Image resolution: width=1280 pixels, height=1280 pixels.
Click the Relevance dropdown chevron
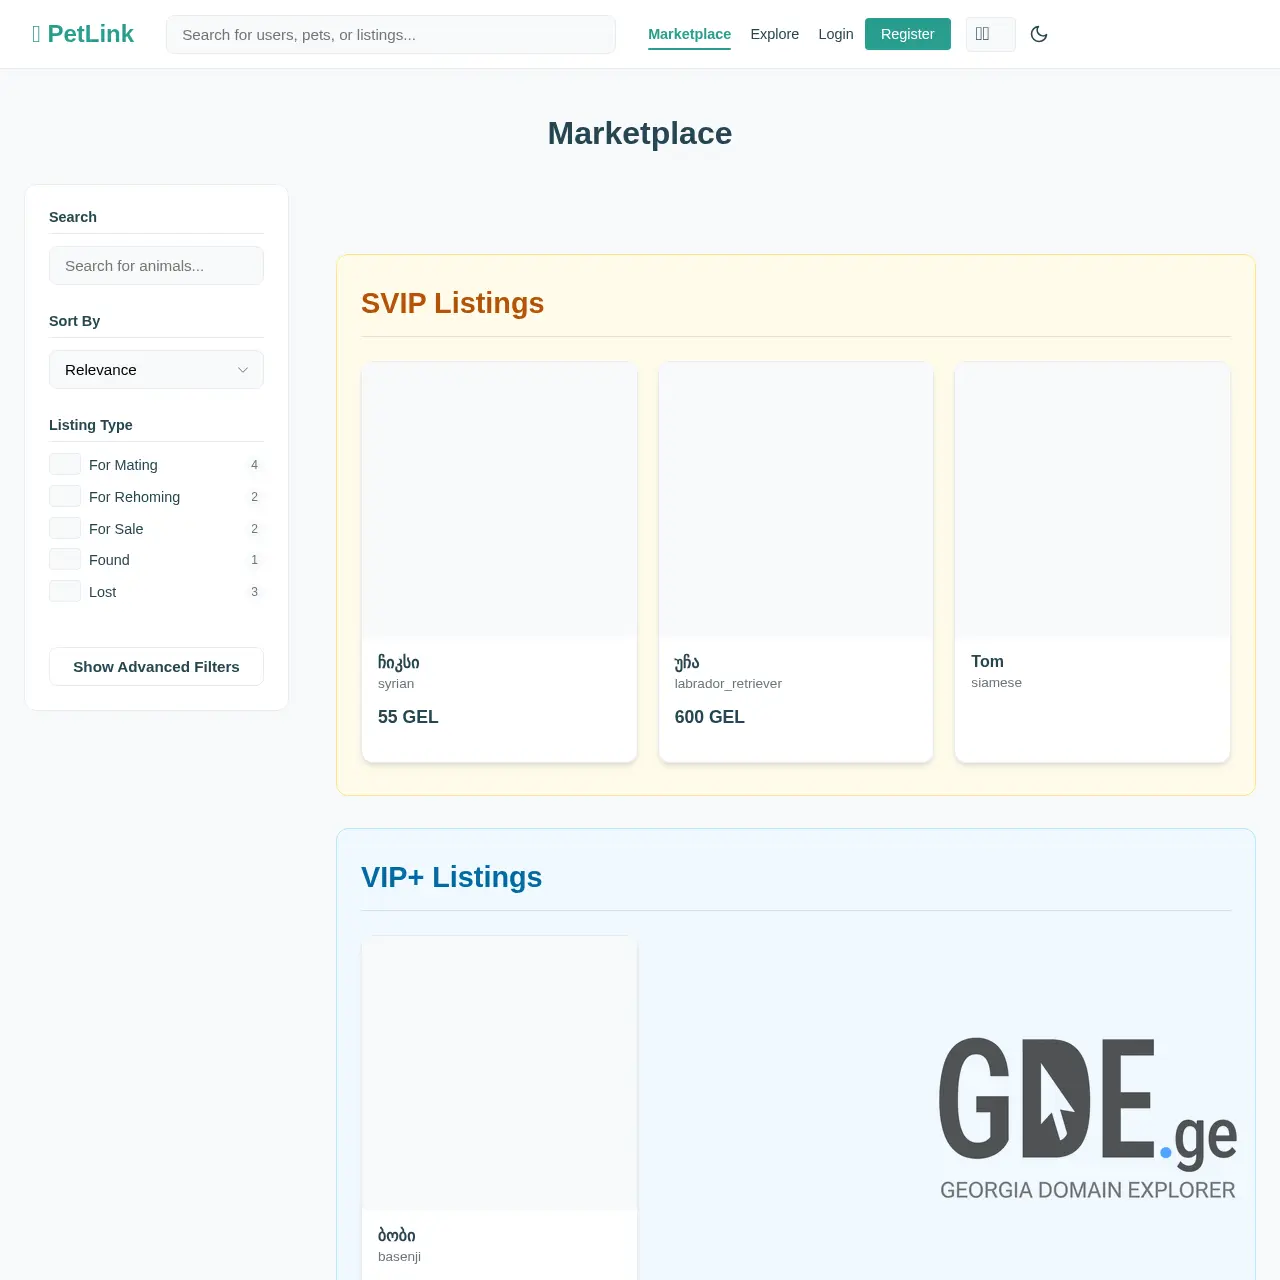pos(243,369)
